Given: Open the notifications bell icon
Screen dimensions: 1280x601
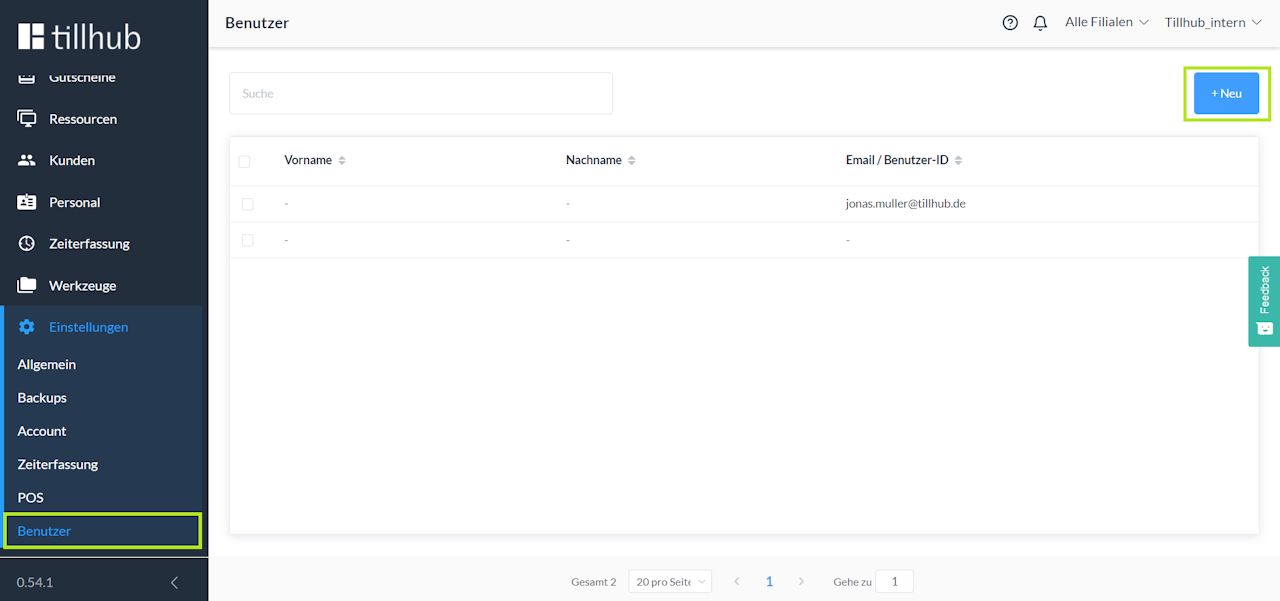Looking at the screenshot, I should point(1040,23).
